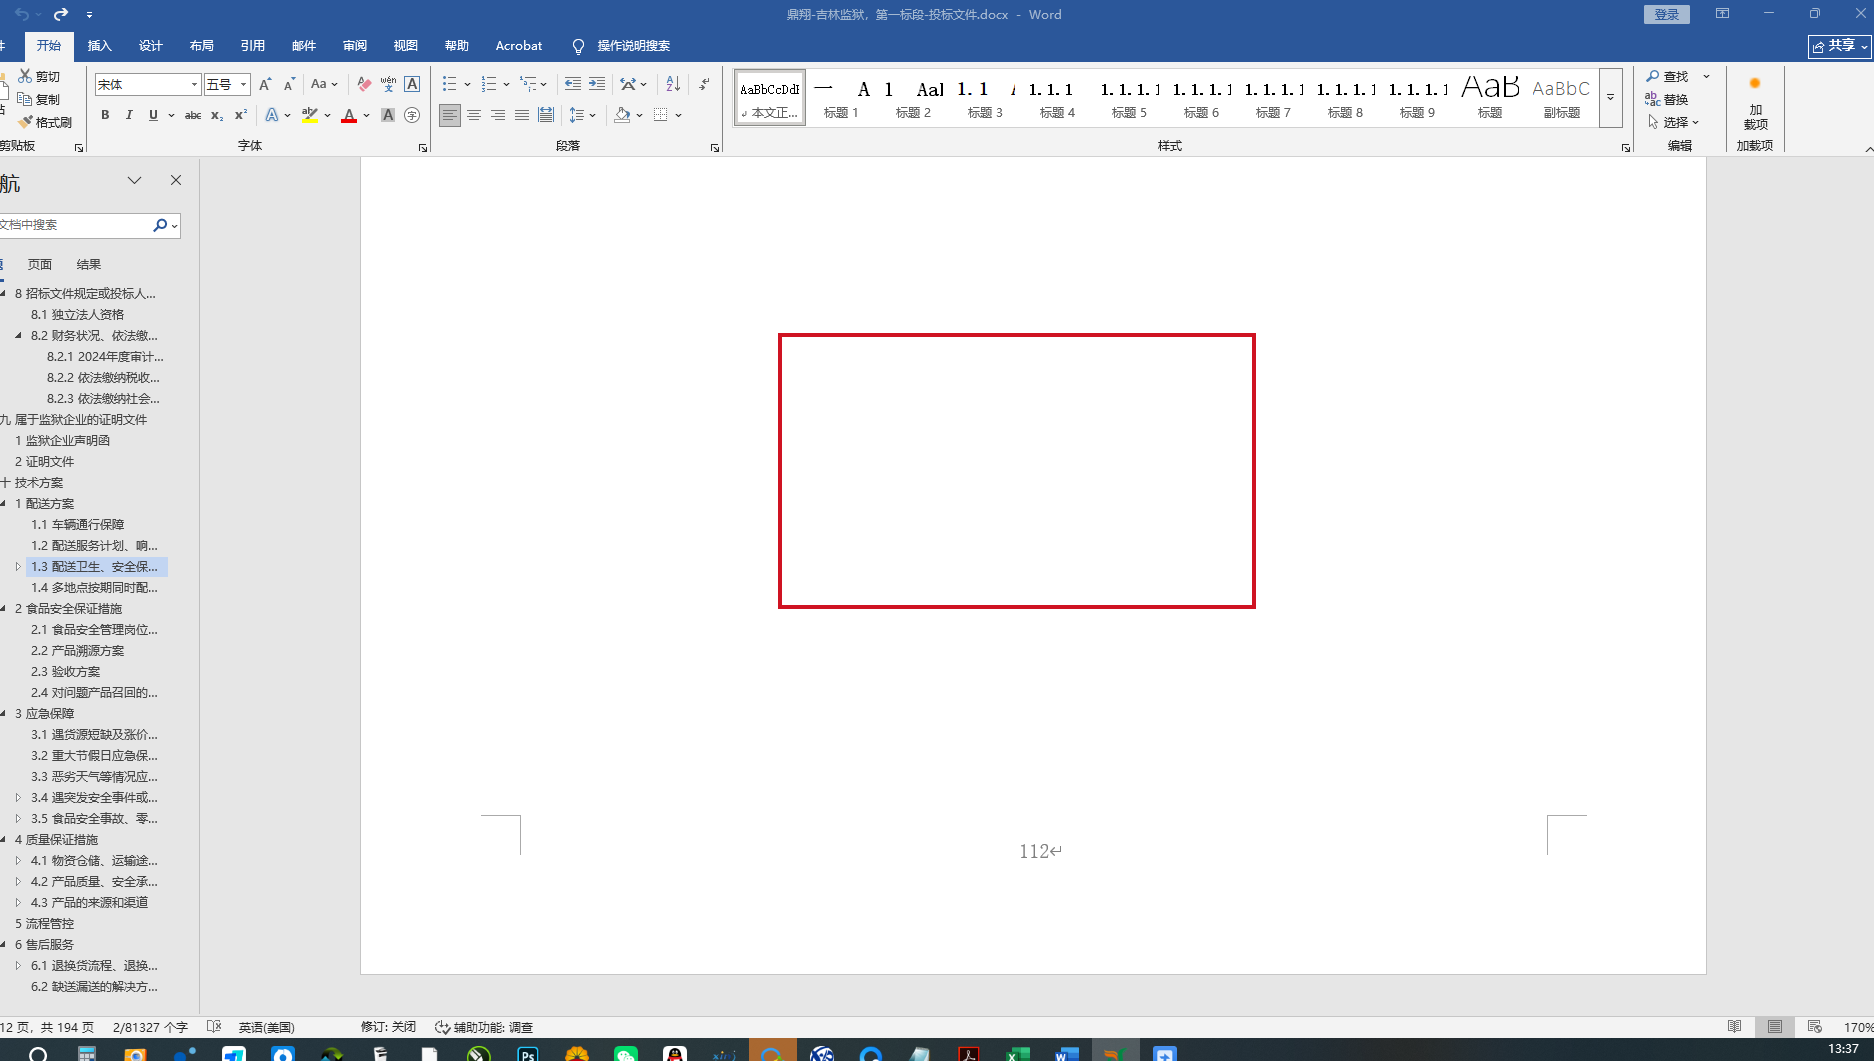Collapse the '1 配送方案' outline node
Image resolution: width=1874 pixels, height=1061 pixels.
pyautogui.click(x=5, y=503)
